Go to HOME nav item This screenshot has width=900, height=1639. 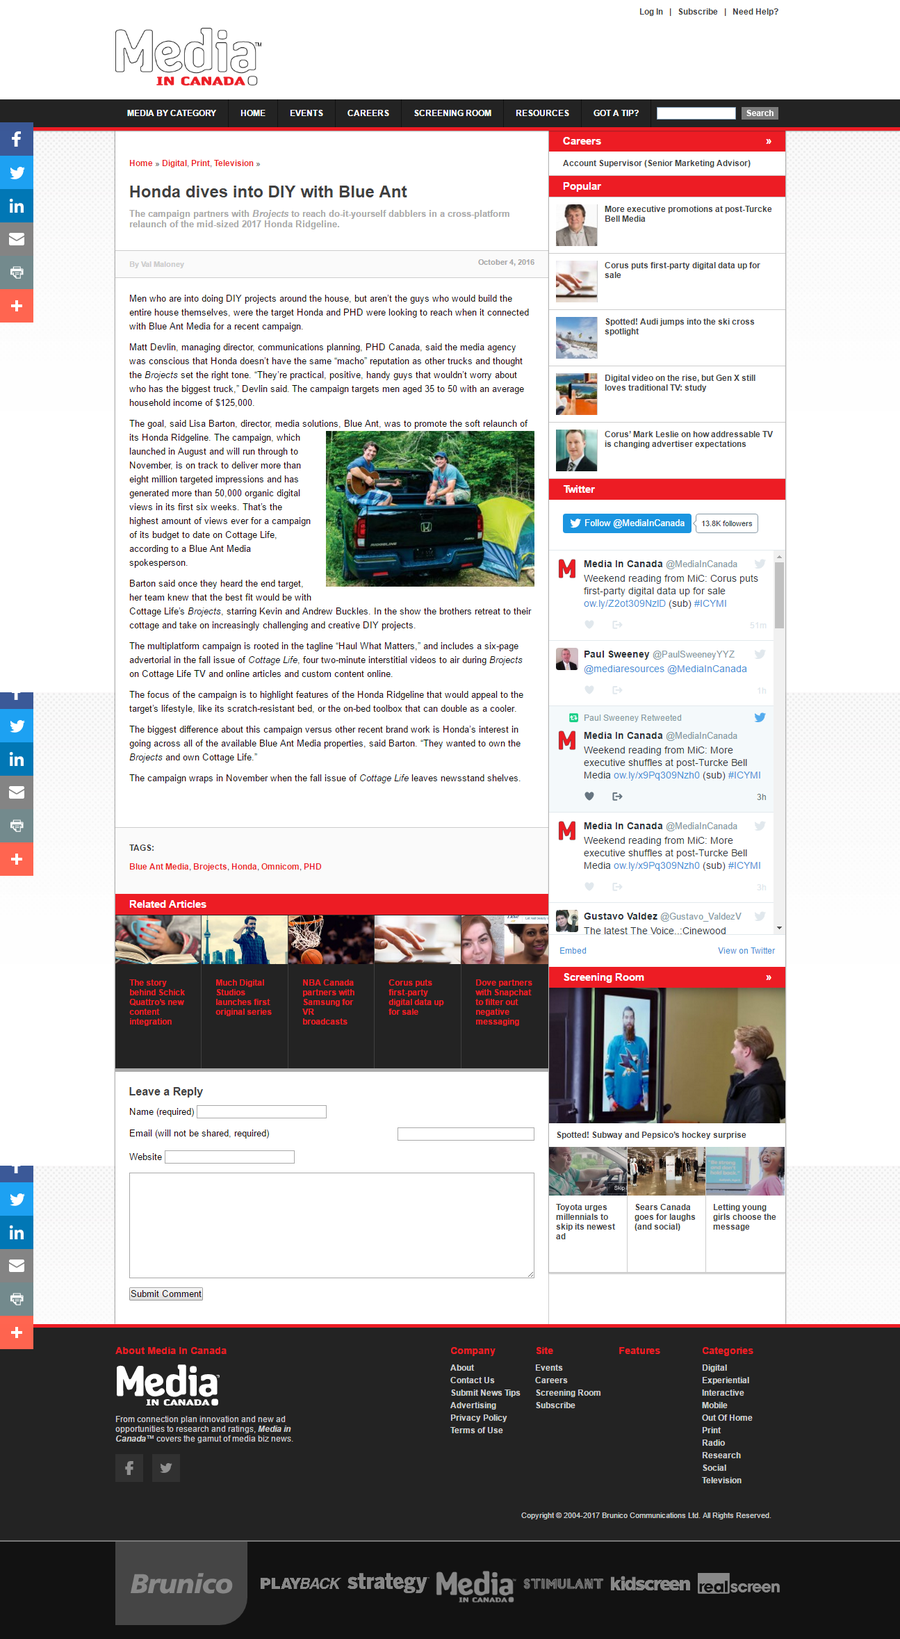pos(253,113)
